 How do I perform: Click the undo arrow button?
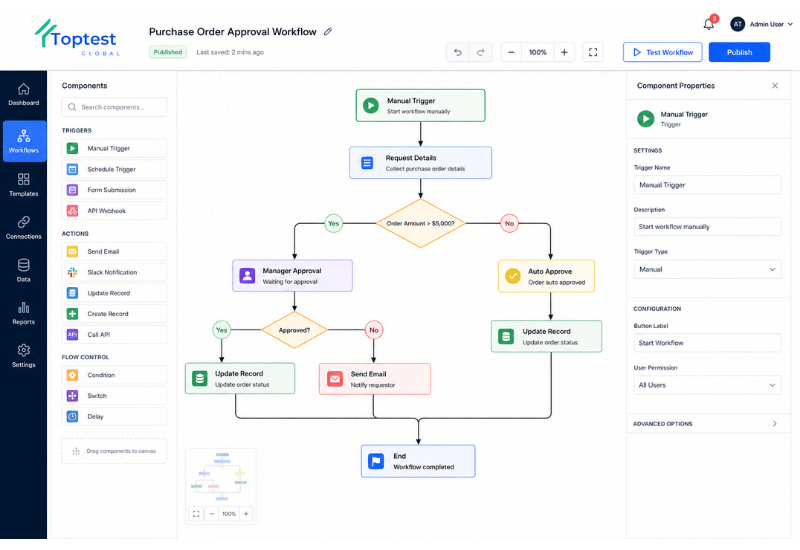click(458, 52)
